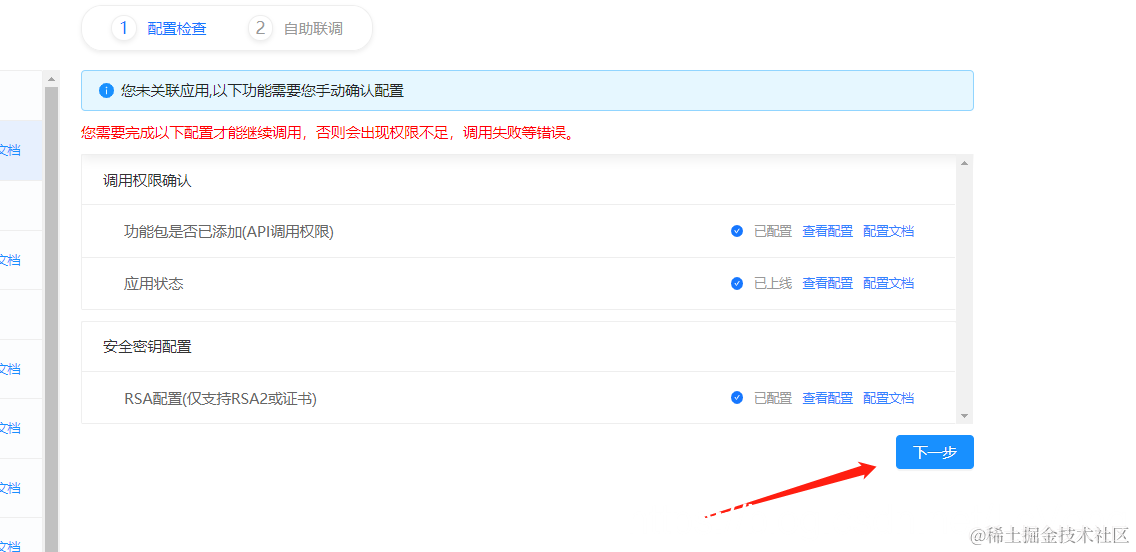Click the 已上线 status text
Screen dimensions: 1136x552
pos(772,283)
